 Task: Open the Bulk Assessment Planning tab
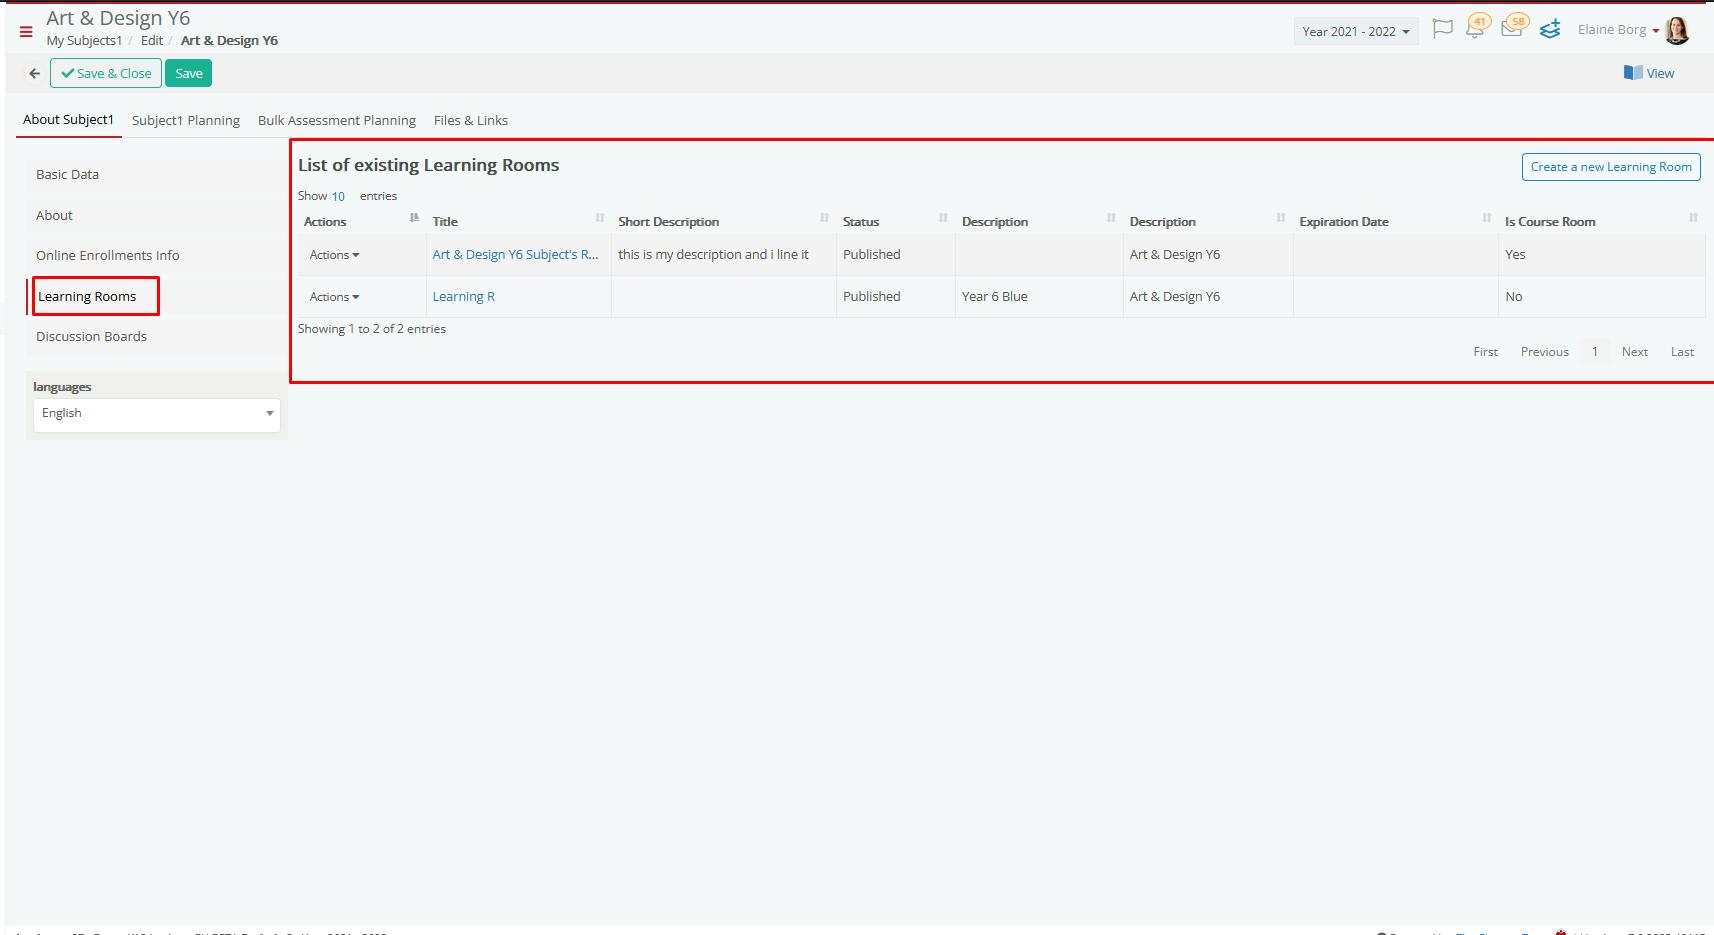[x=337, y=120]
